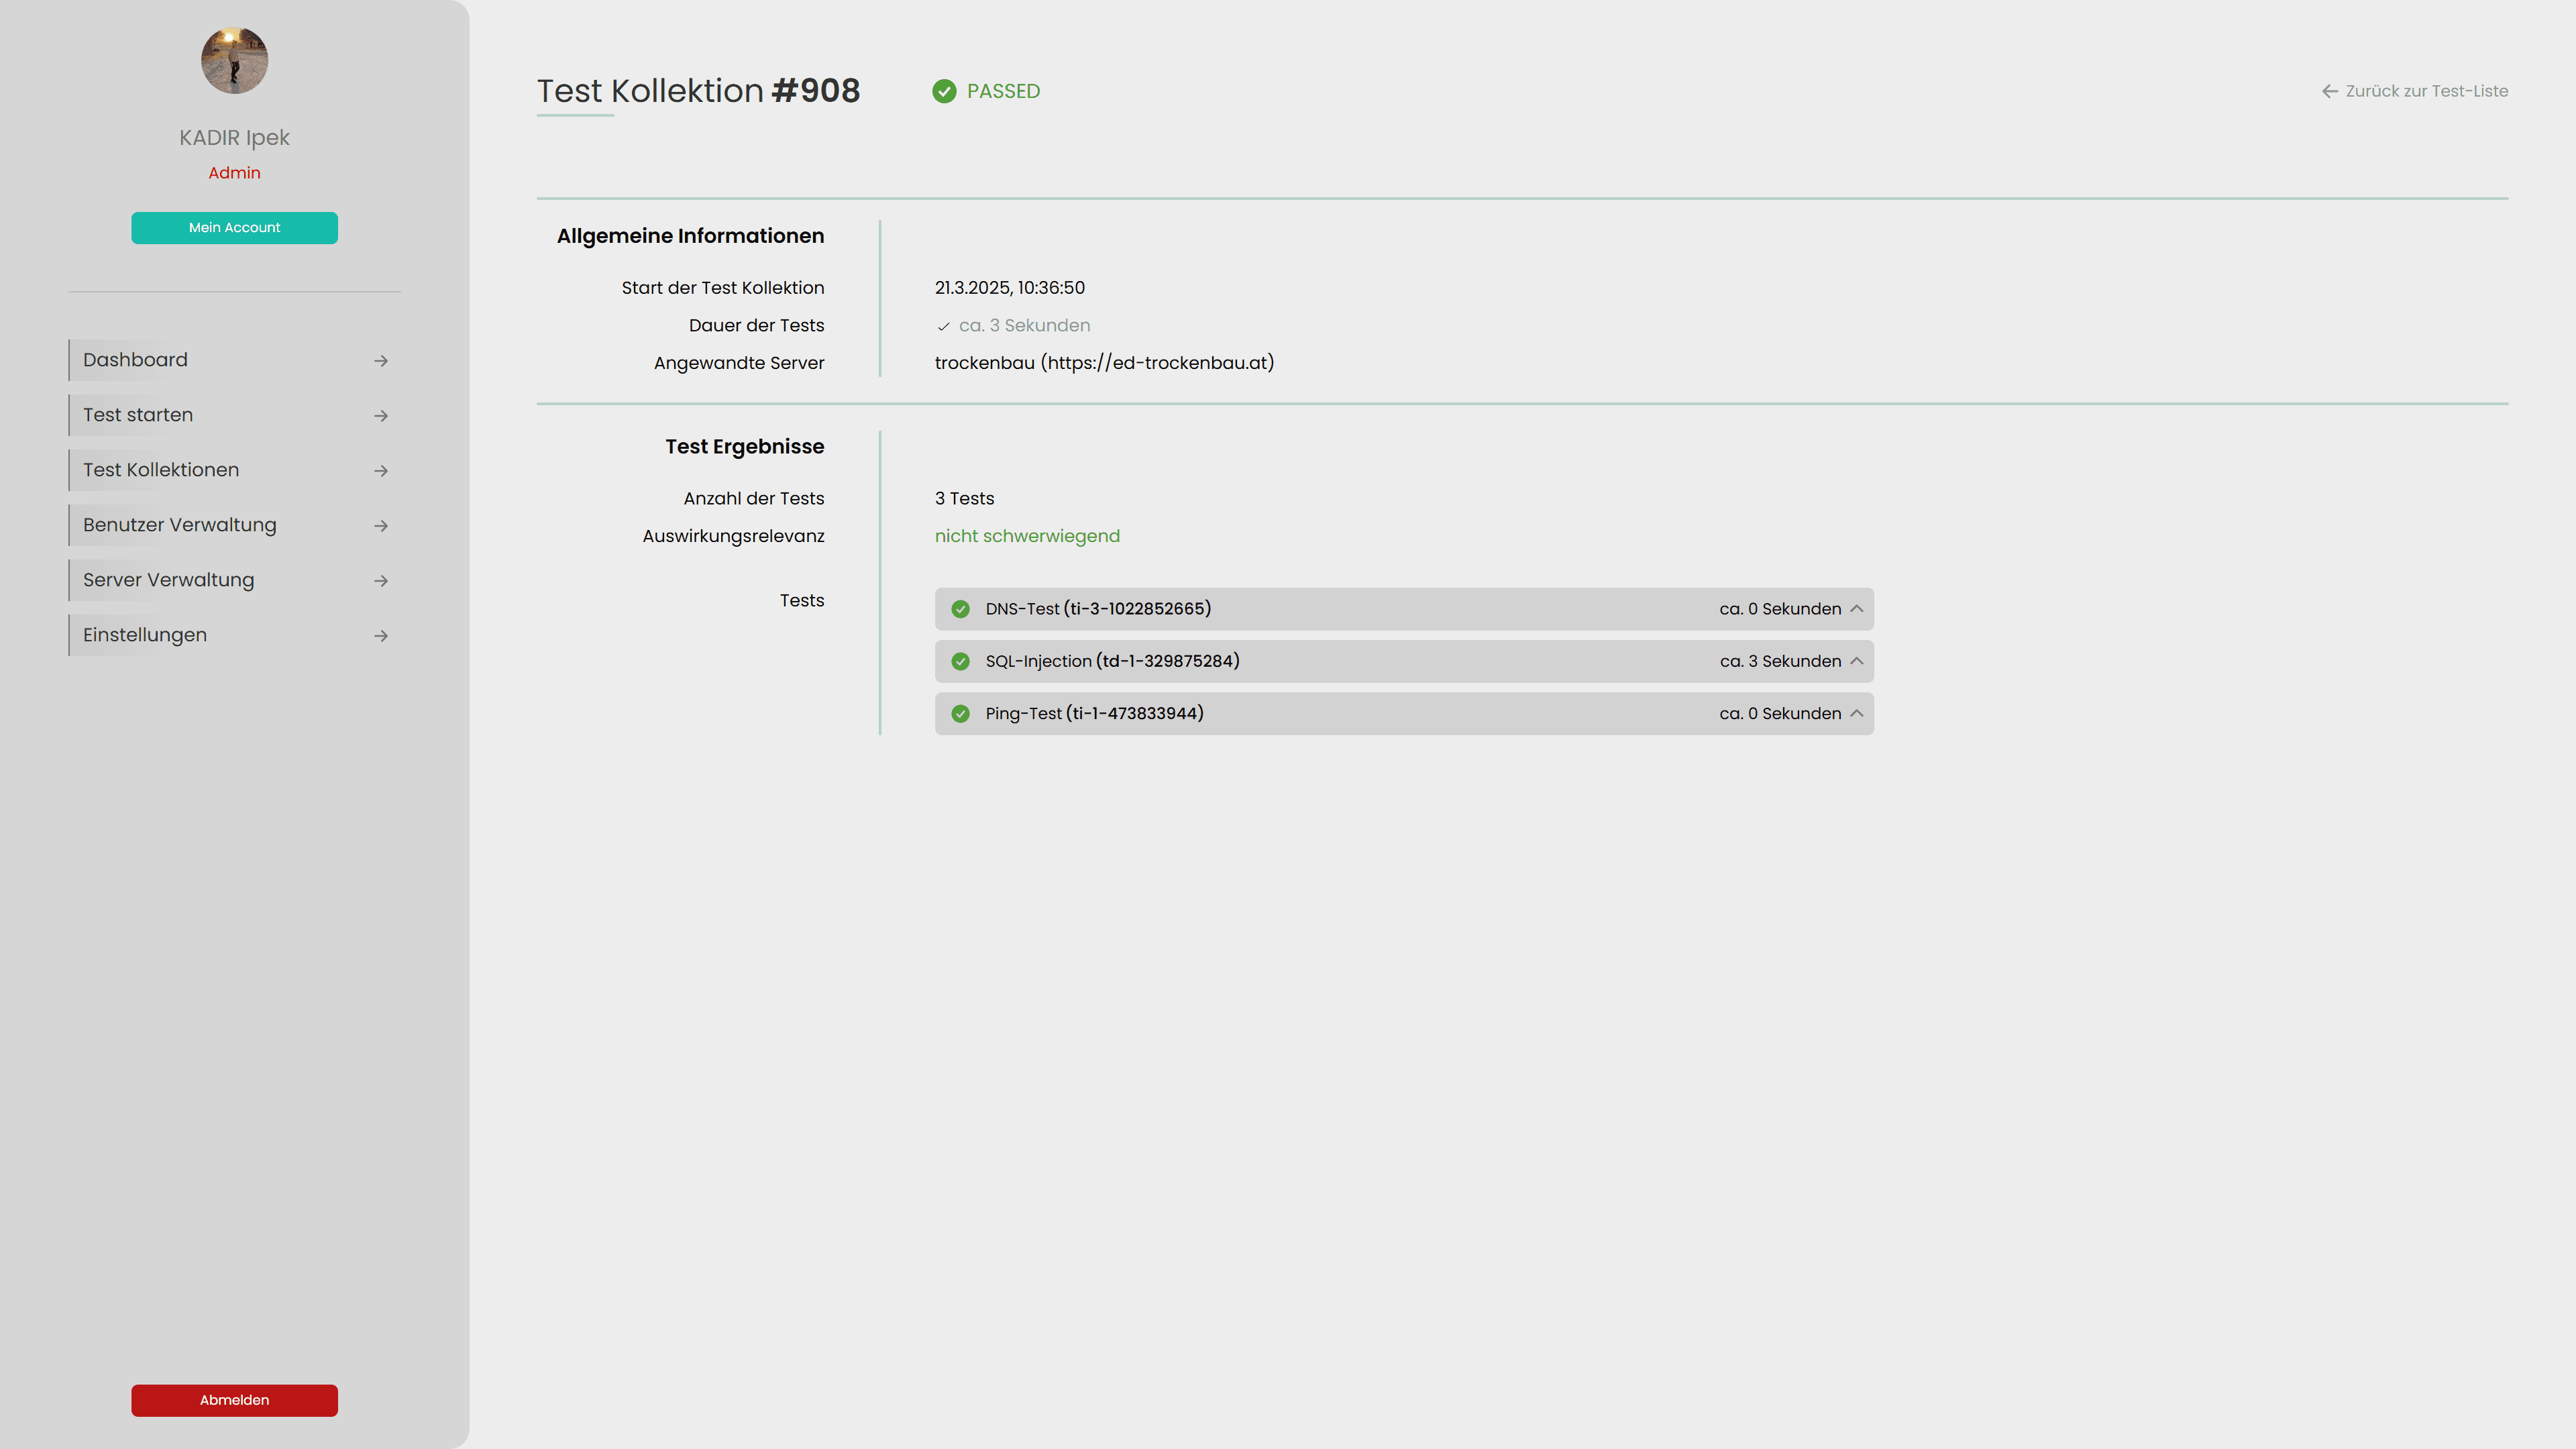
Task: Collapse the SQL-Injection test details
Action: coord(1858,661)
